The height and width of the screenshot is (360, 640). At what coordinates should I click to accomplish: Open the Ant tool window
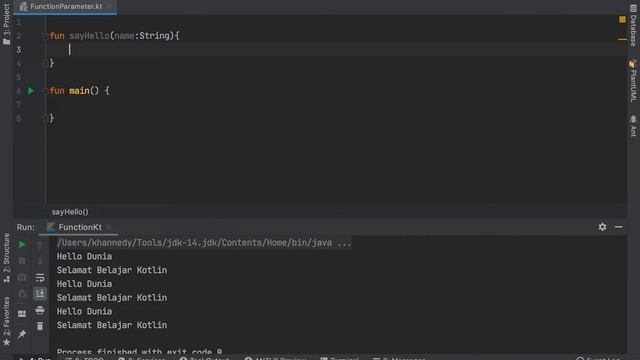(x=633, y=126)
